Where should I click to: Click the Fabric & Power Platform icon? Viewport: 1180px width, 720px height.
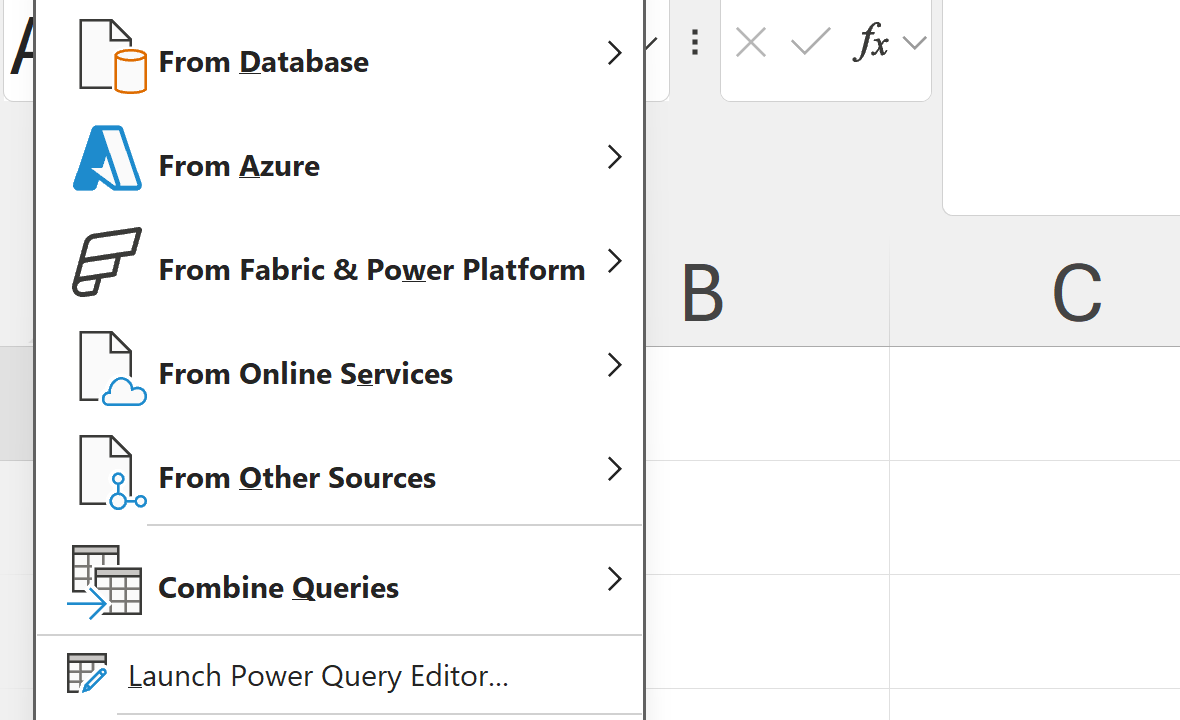(107, 262)
